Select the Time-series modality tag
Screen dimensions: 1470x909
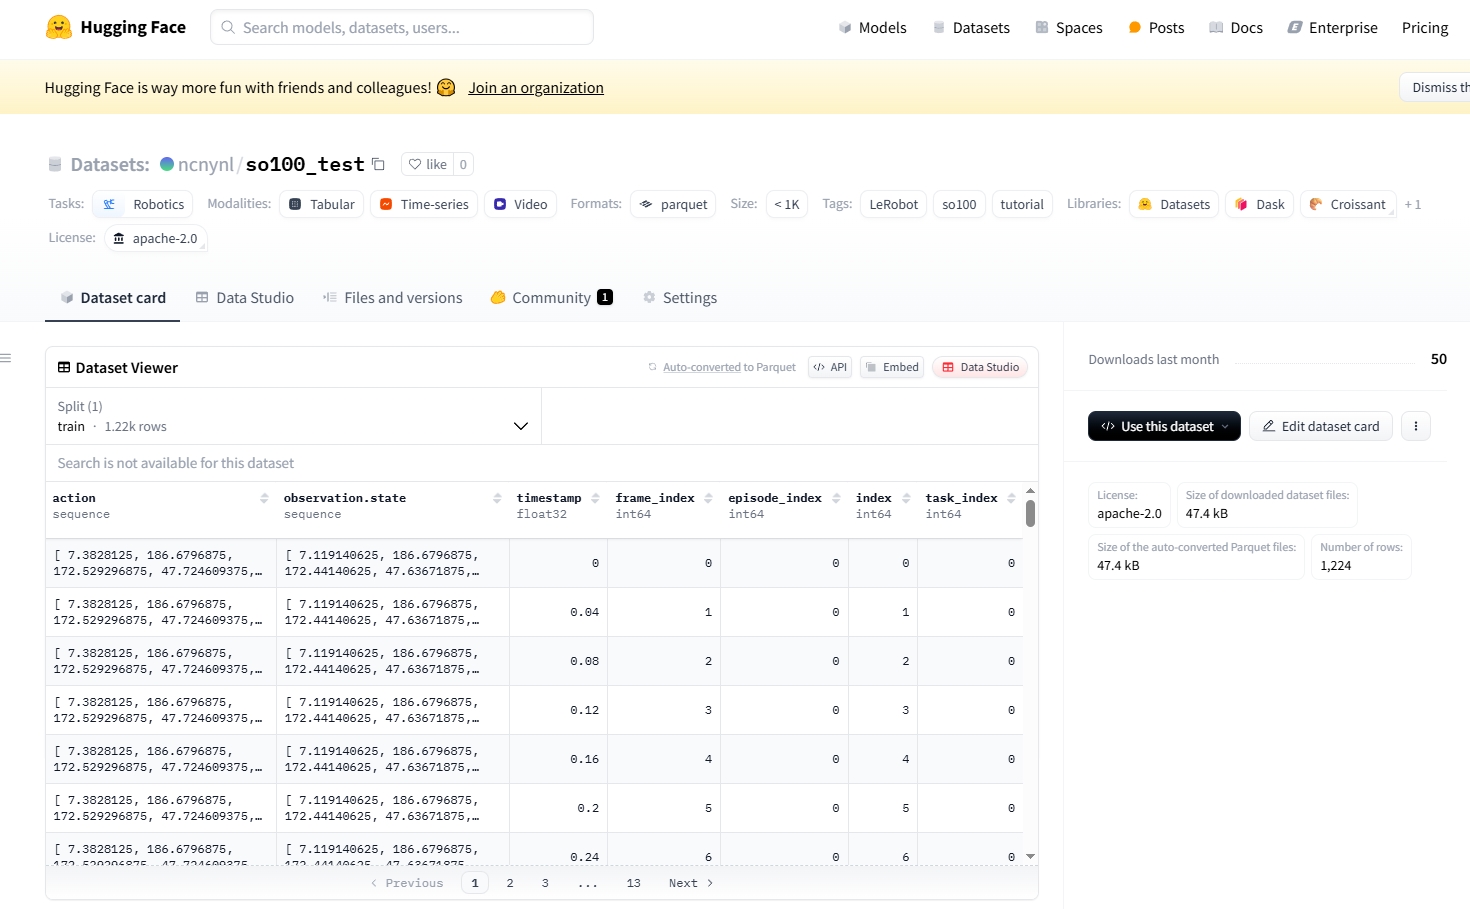pos(424,204)
